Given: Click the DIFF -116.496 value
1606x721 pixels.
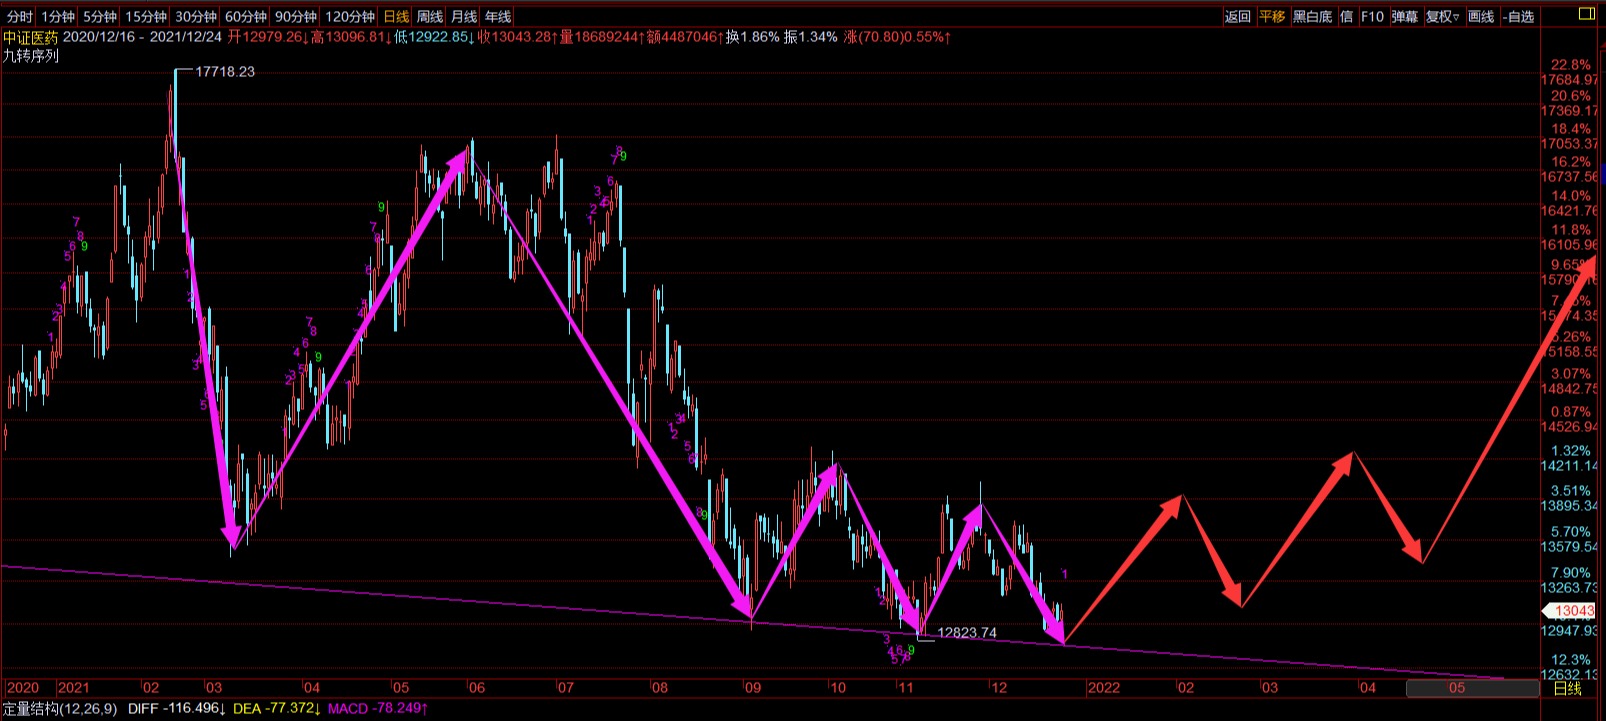Looking at the screenshot, I should [x=176, y=709].
